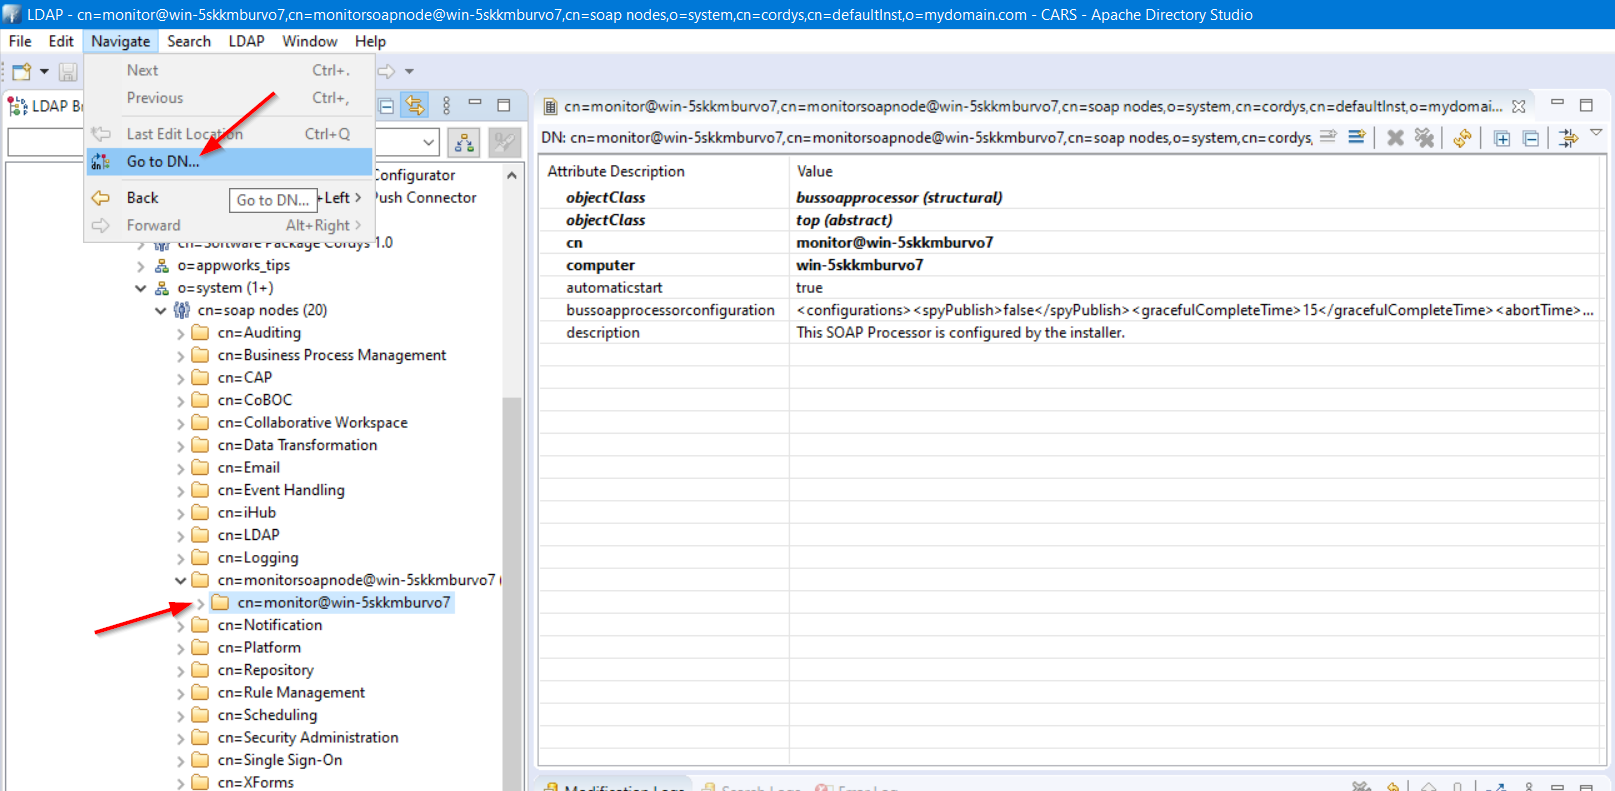1615x791 pixels.
Task: Open the New wizard dropdown arrow
Action: click(44, 71)
